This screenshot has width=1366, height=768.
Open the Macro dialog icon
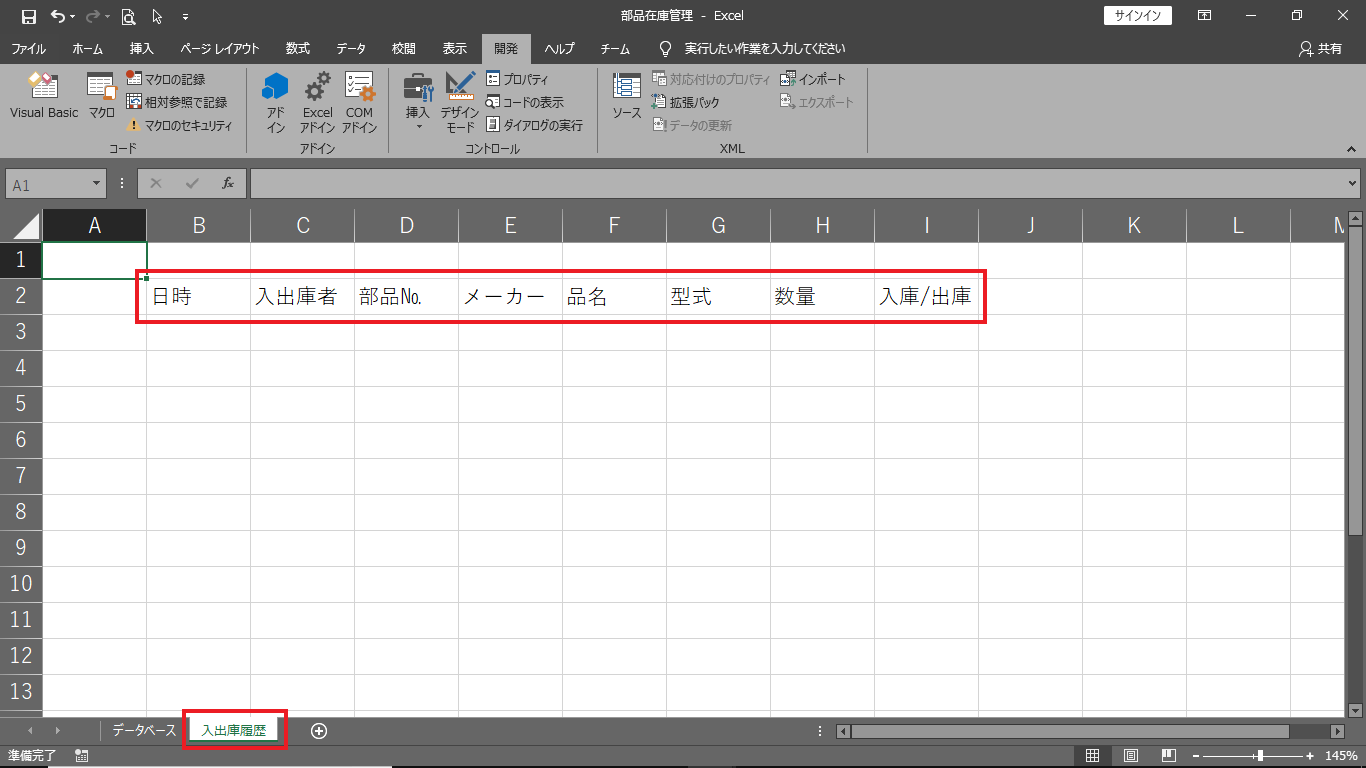101,97
